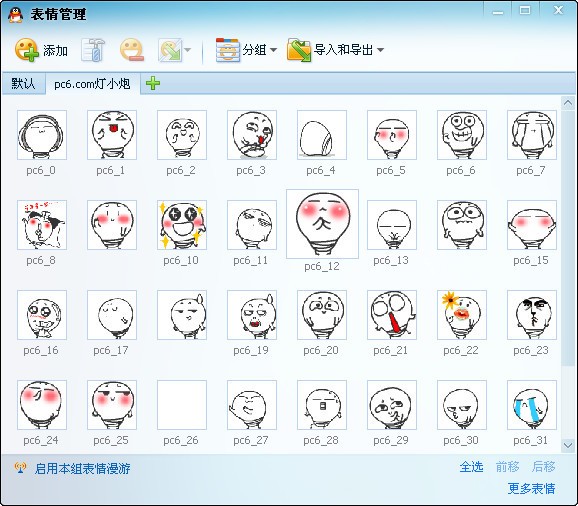Click the green plus new group icon
The image size is (578, 506).
(x=153, y=83)
